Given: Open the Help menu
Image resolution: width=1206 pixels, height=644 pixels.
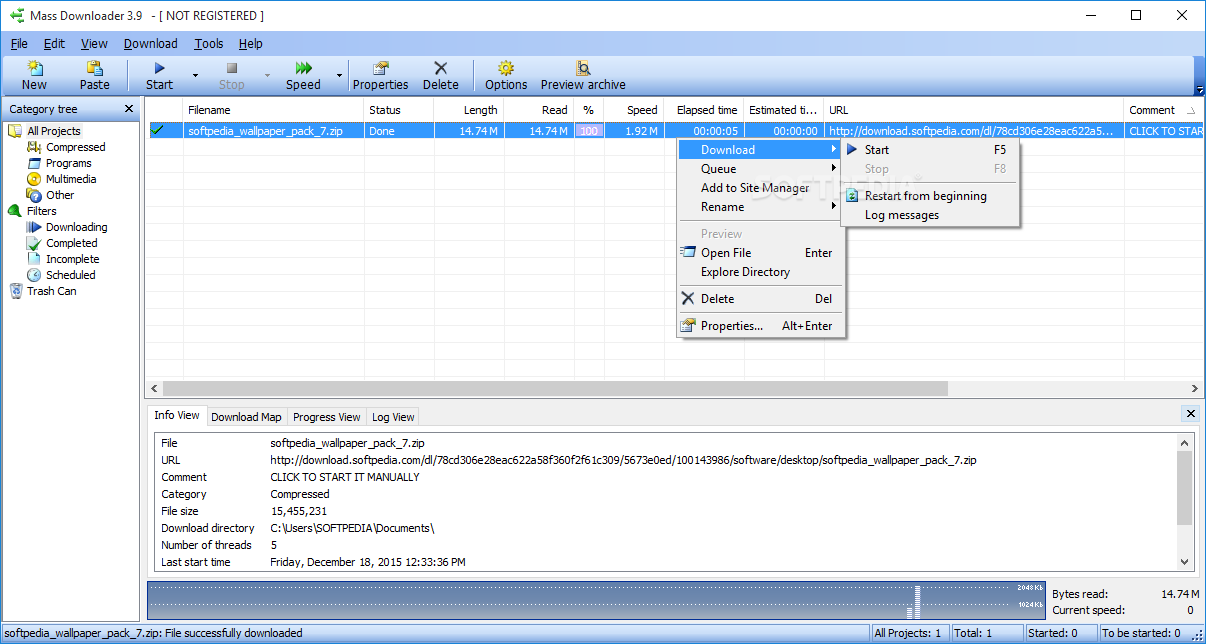Looking at the screenshot, I should coord(251,44).
